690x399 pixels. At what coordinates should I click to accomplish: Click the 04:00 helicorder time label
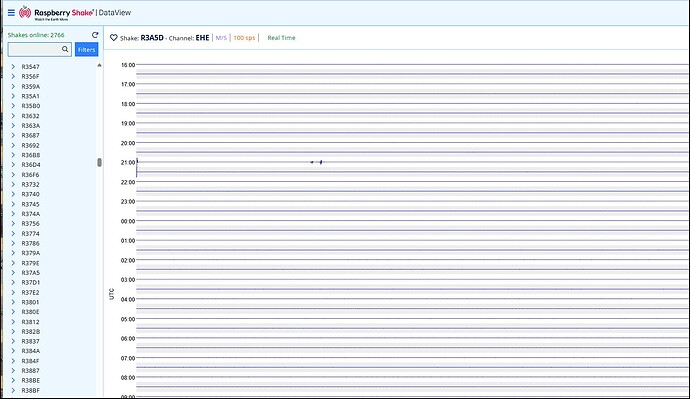(x=128, y=300)
